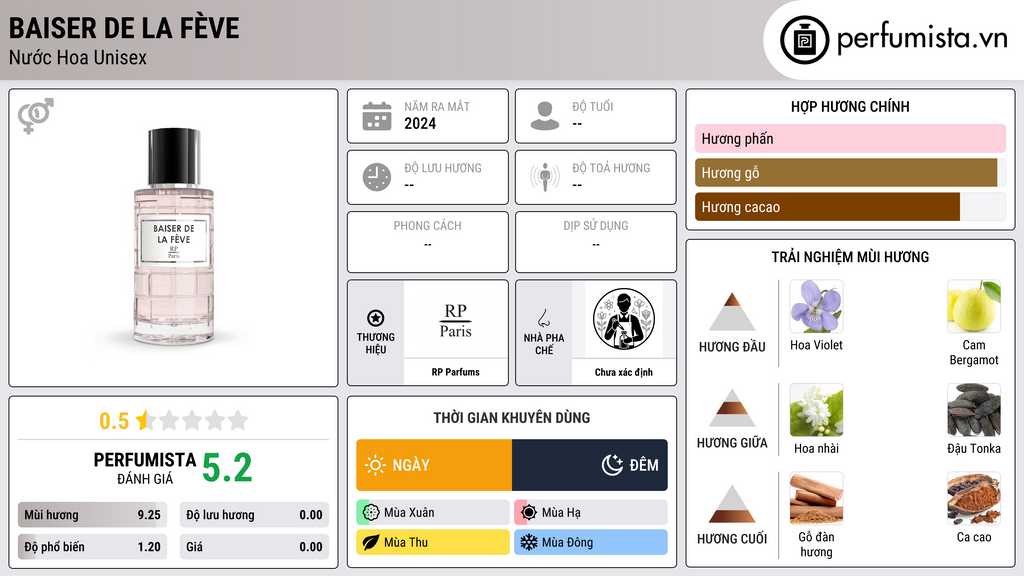Click the person icon beside Độ tuổi
The height and width of the screenshot is (576, 1024).
545,116
